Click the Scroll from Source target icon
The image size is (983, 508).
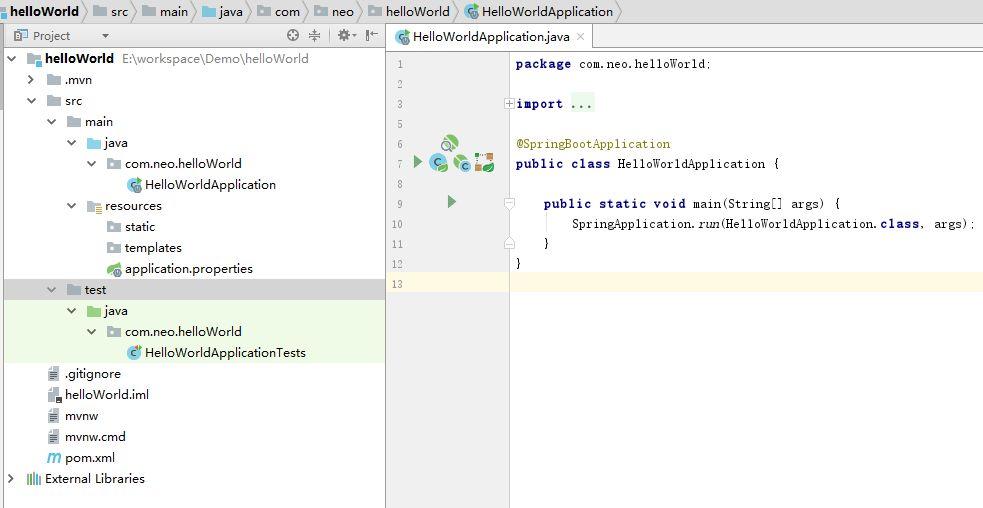coord(293,36)
